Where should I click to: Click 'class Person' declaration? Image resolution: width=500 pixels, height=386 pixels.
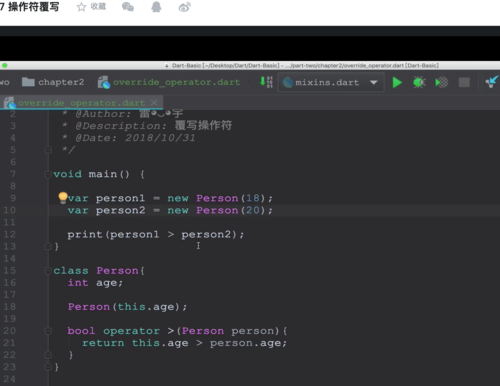(x=96, y=271)
